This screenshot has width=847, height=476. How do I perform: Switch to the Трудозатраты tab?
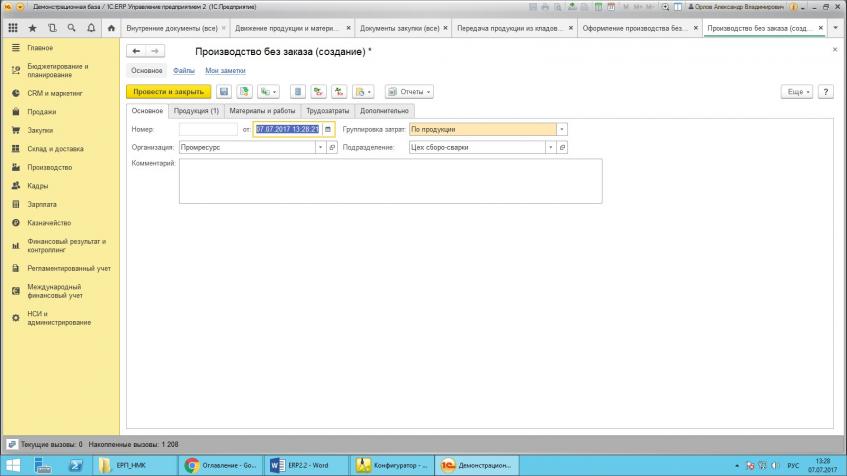(x=328, y=111)
